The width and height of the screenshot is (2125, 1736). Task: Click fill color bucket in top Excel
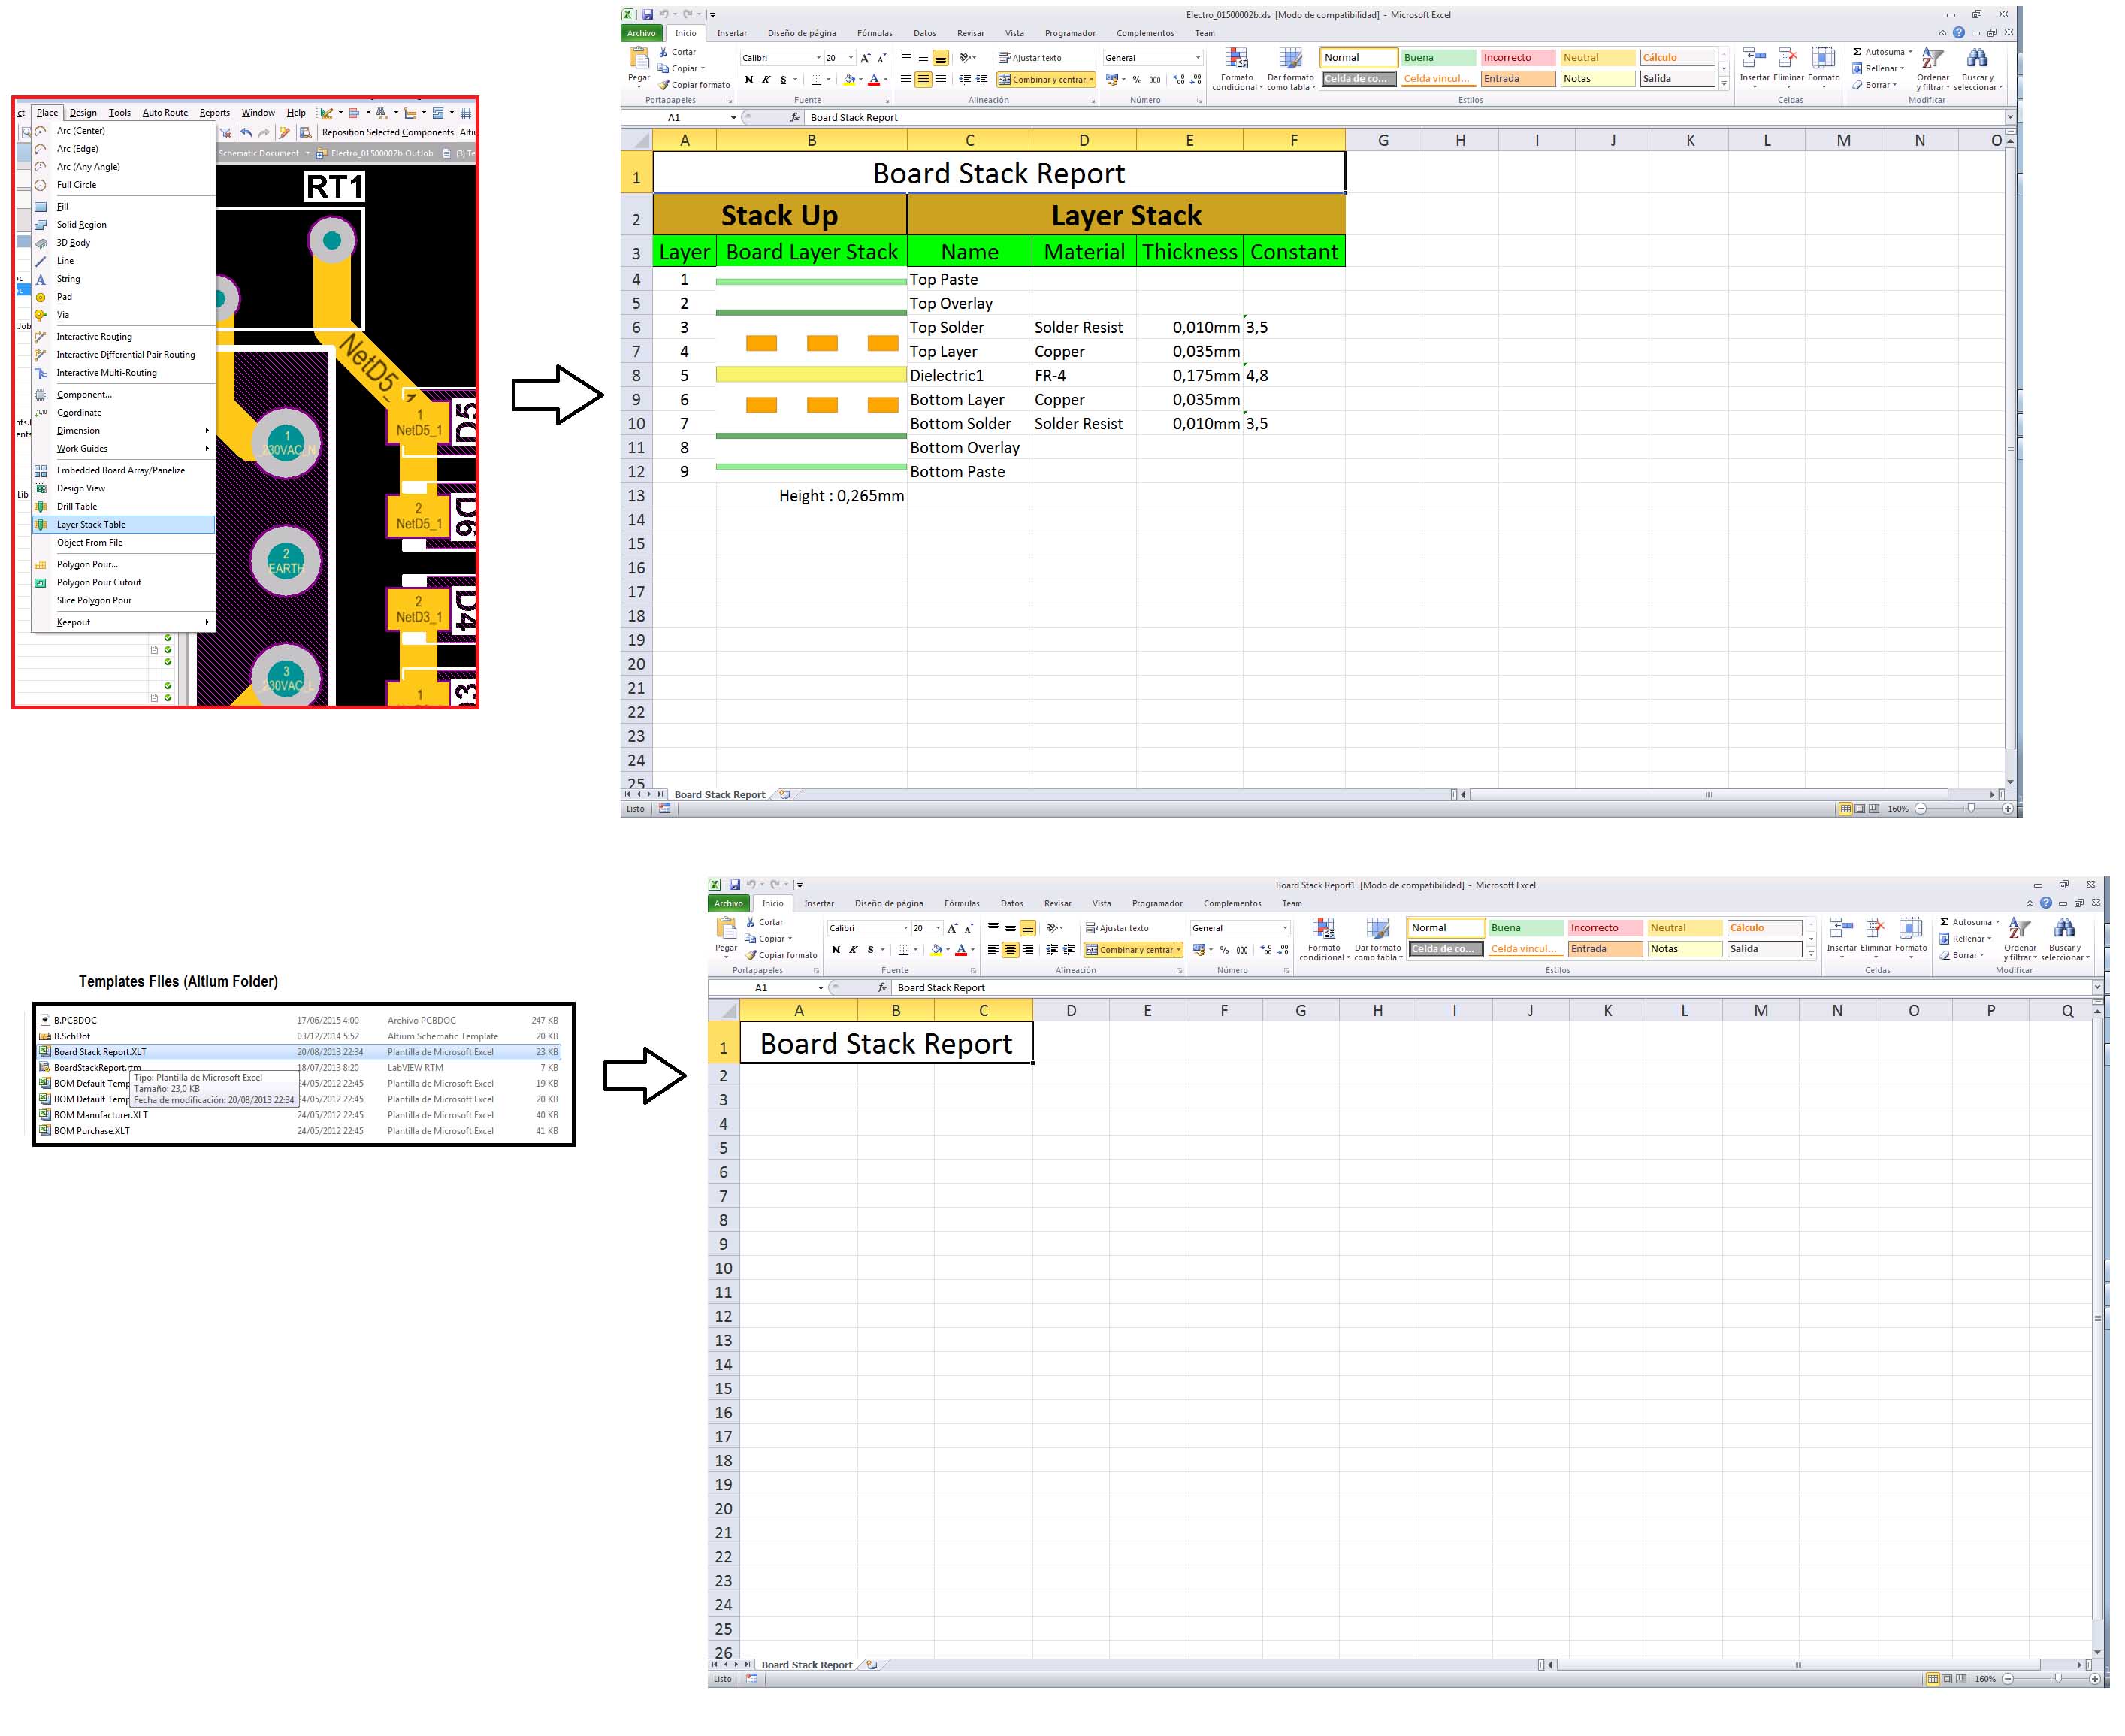point(848,80)
